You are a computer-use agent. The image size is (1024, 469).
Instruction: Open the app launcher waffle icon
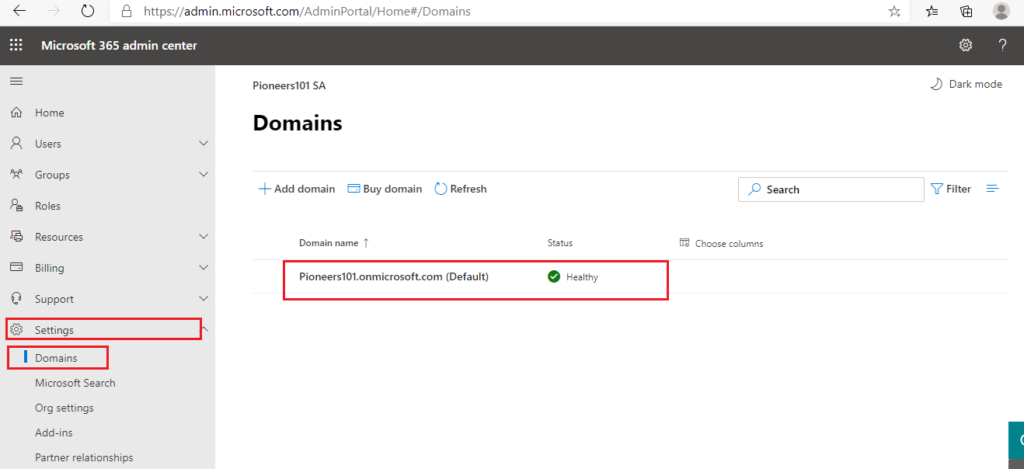16,45
